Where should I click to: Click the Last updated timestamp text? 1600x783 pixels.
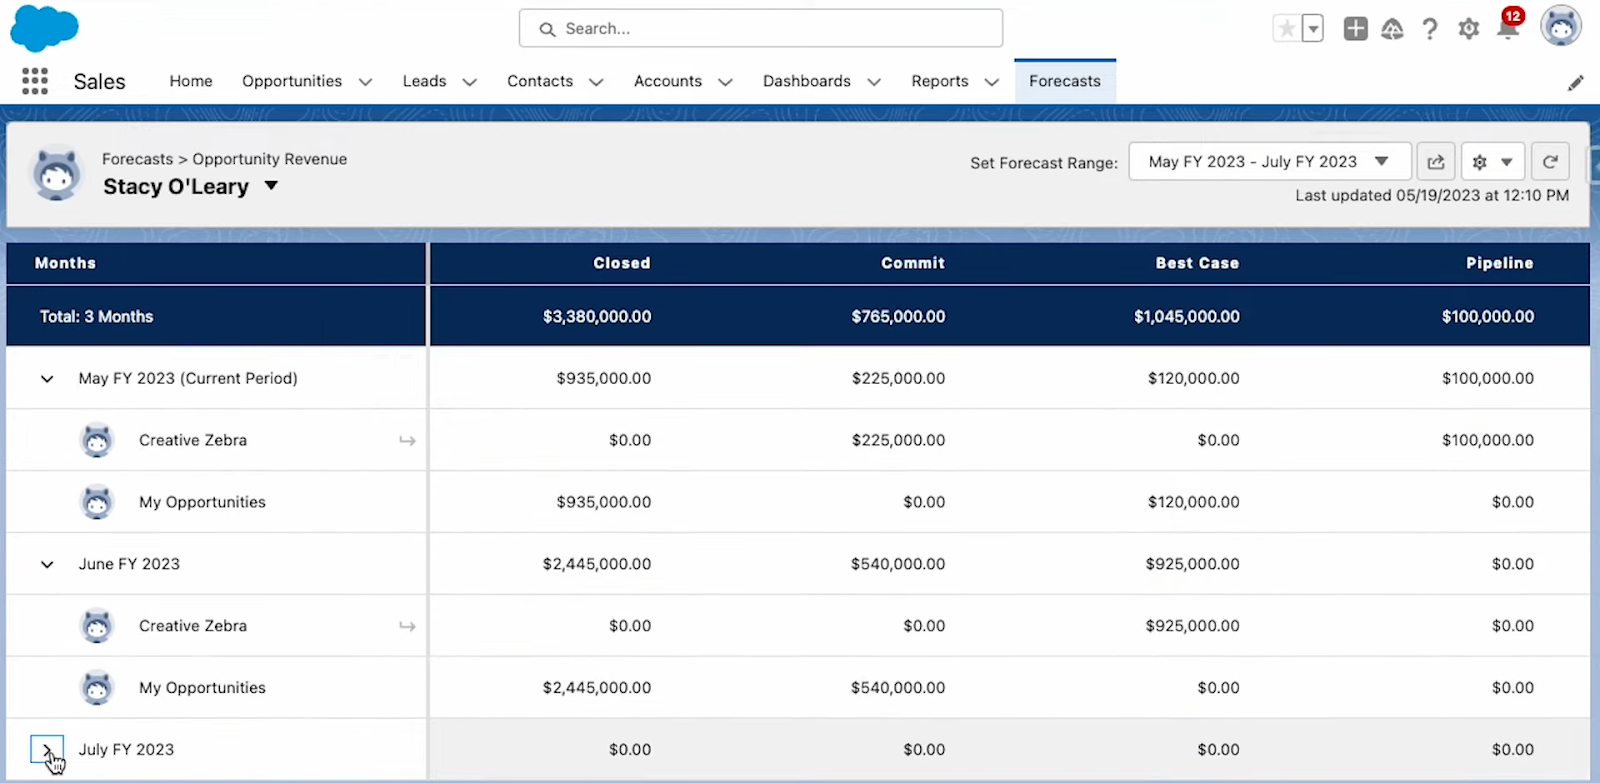pyautogui.click(x=1432, y=195)
